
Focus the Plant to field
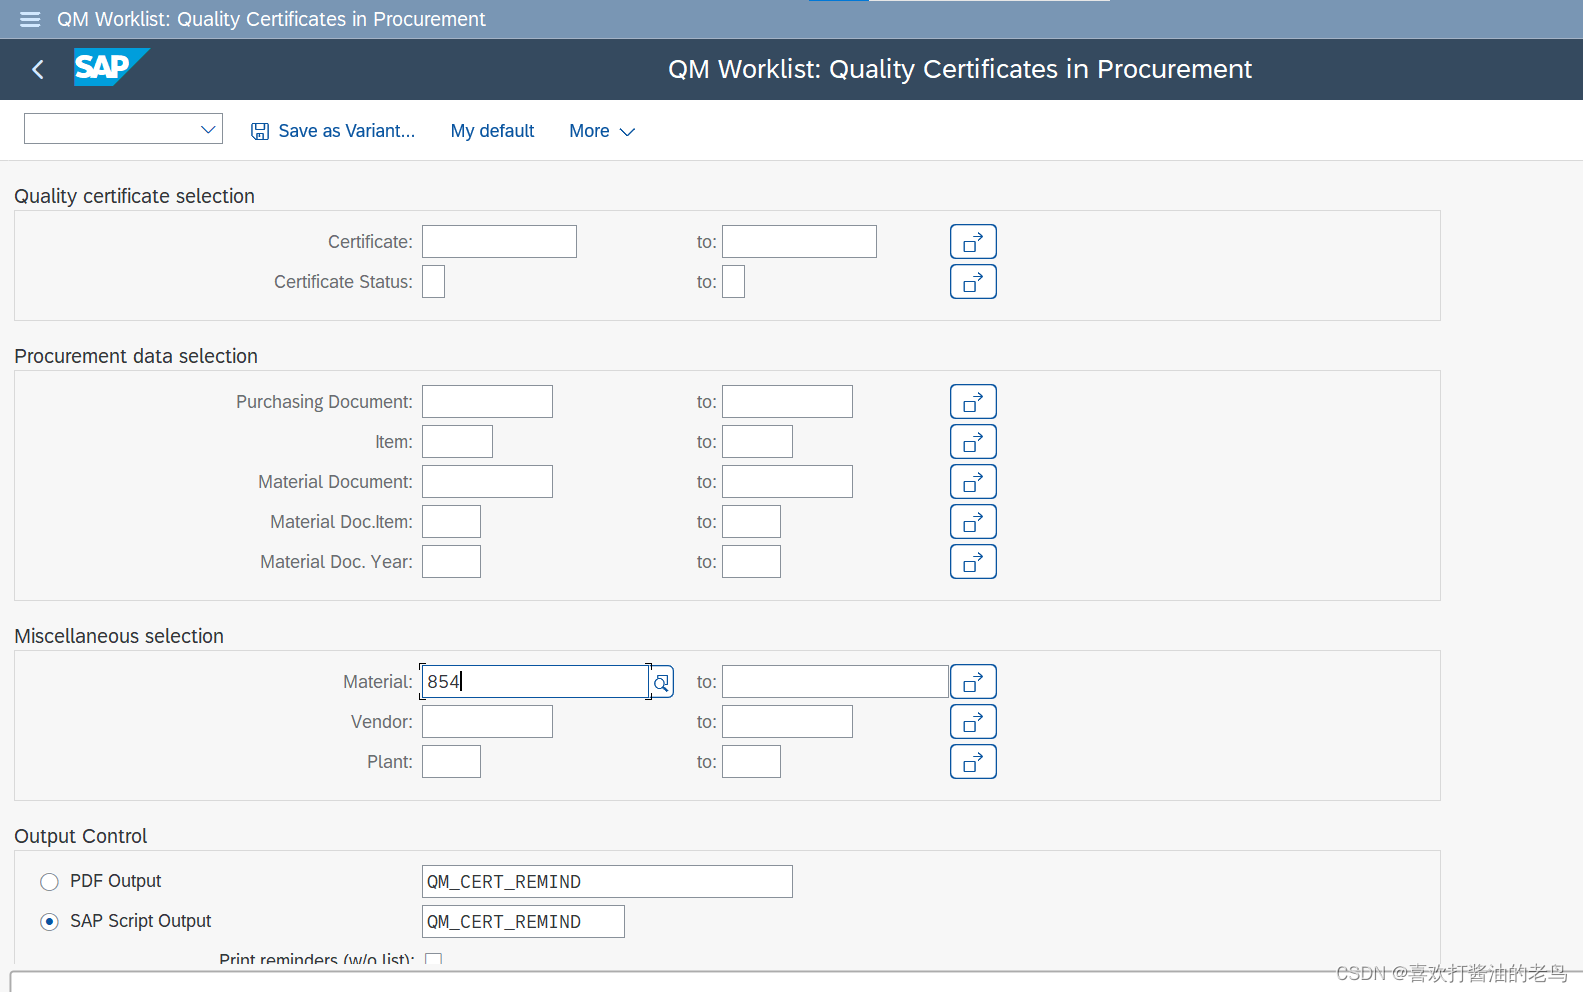tap(751, 762)
